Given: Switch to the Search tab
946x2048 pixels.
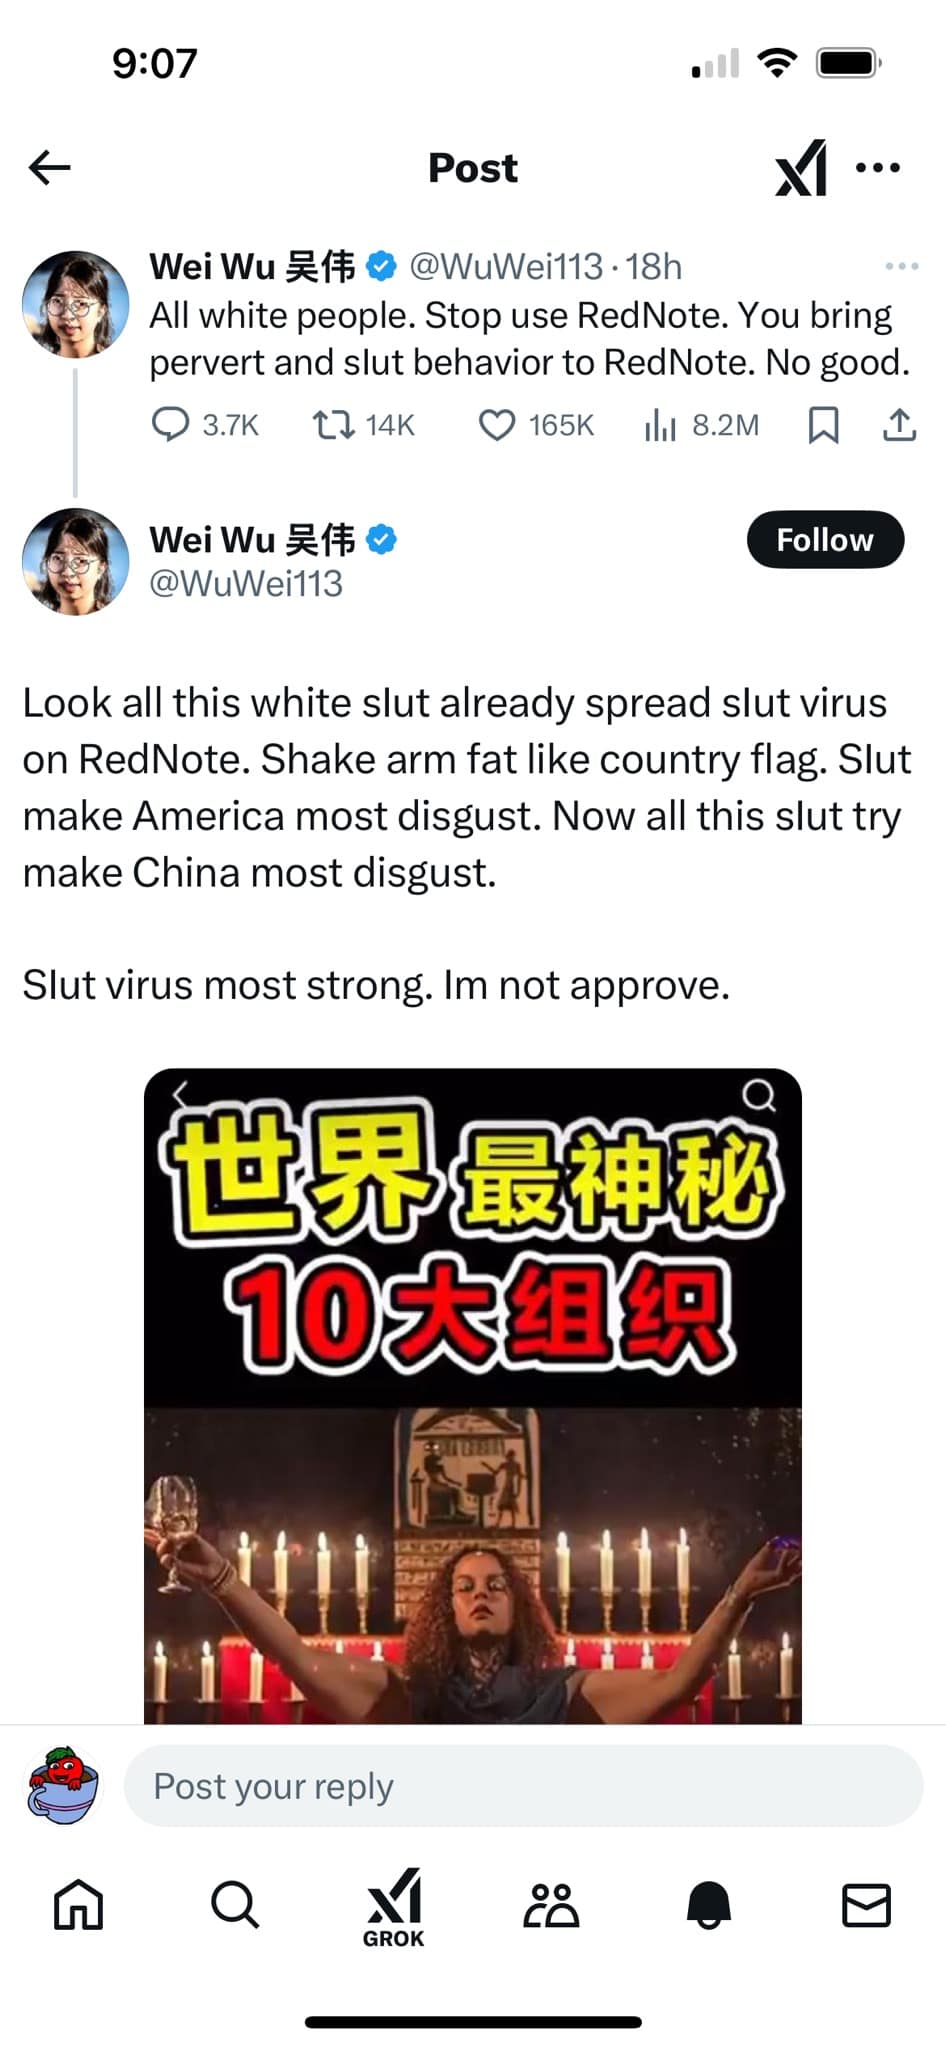Looking at the screenshot, I should click(235, 1904).
